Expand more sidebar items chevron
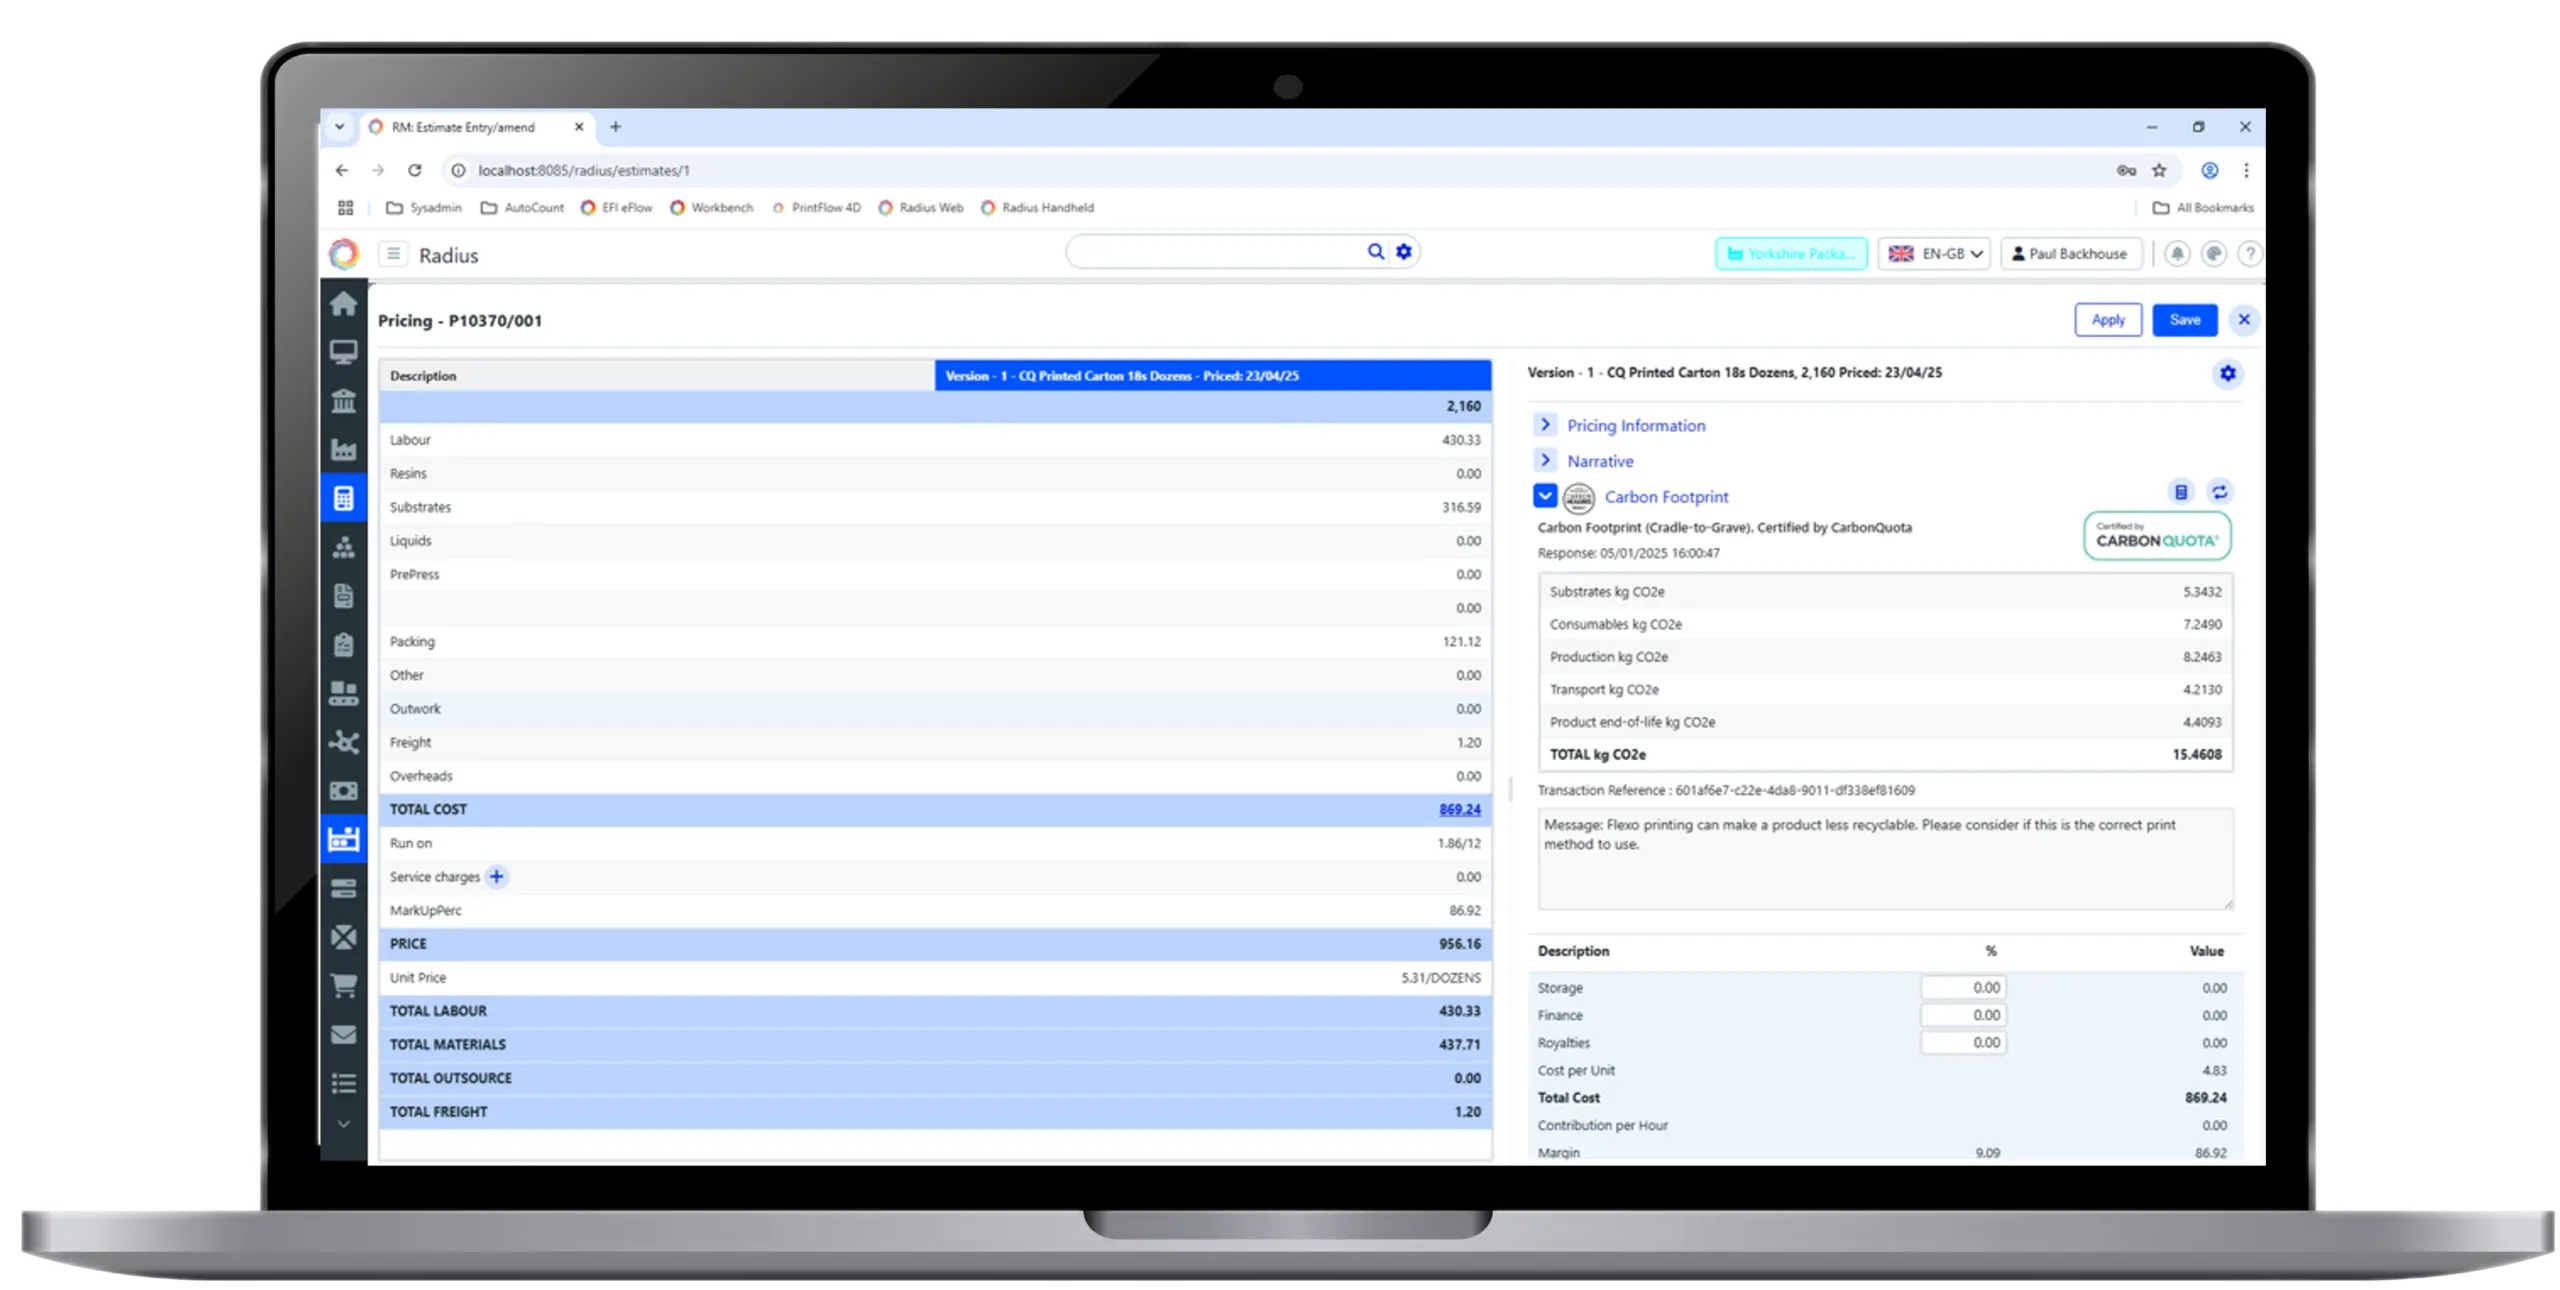The image size is (2560, 1290). (343, 1124)
